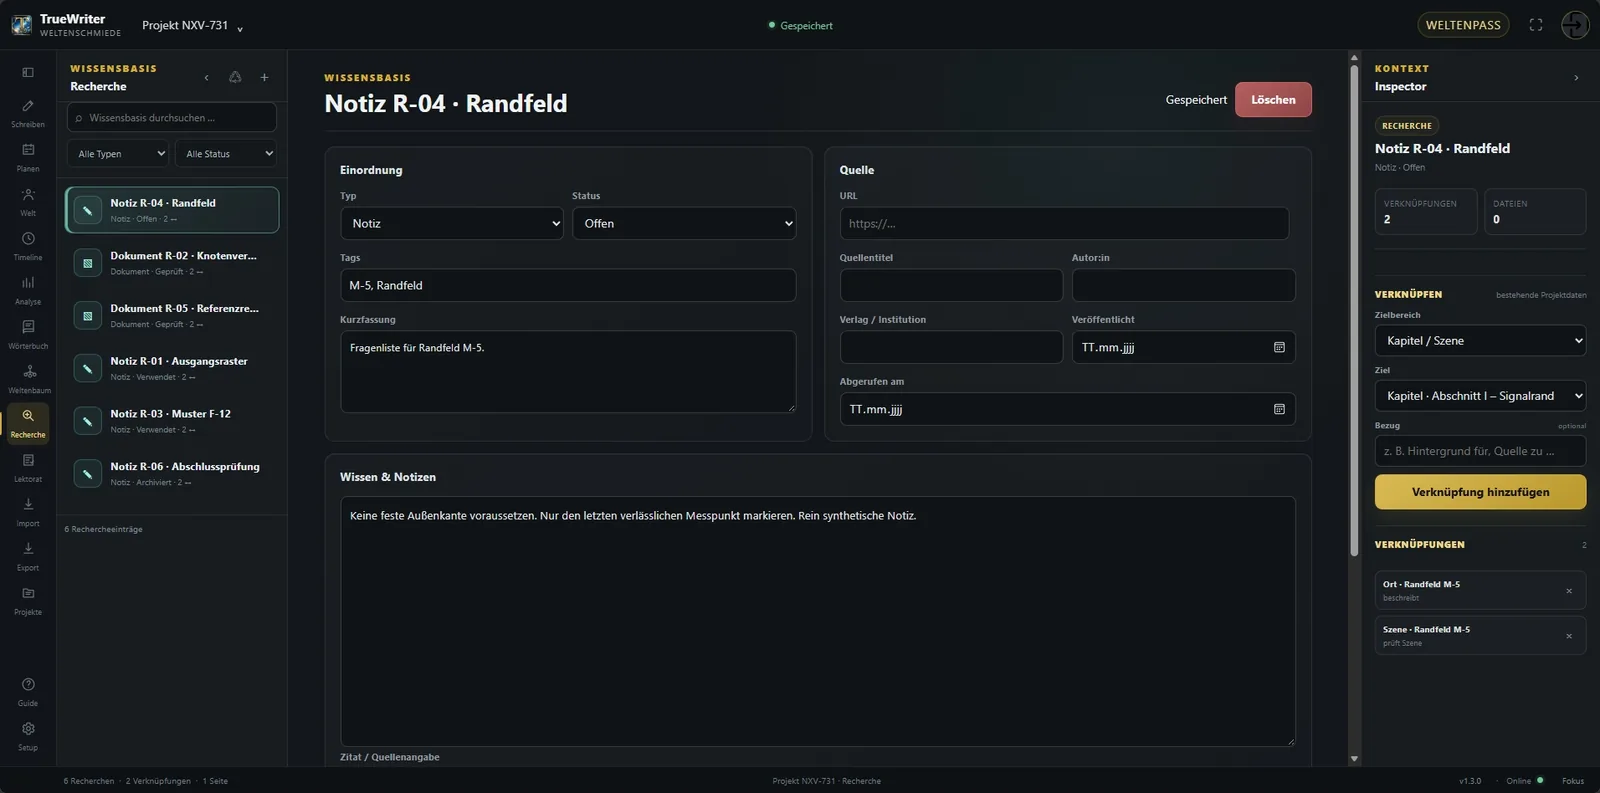Screen dimensions: 1600x793
Task: Open the Weltenbaum tree icon
Action: (x=28, y=379)
